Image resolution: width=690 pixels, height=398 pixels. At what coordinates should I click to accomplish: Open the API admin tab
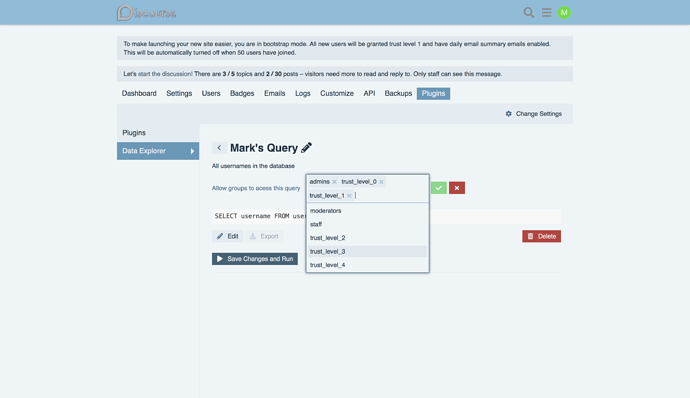click(369, 93)
